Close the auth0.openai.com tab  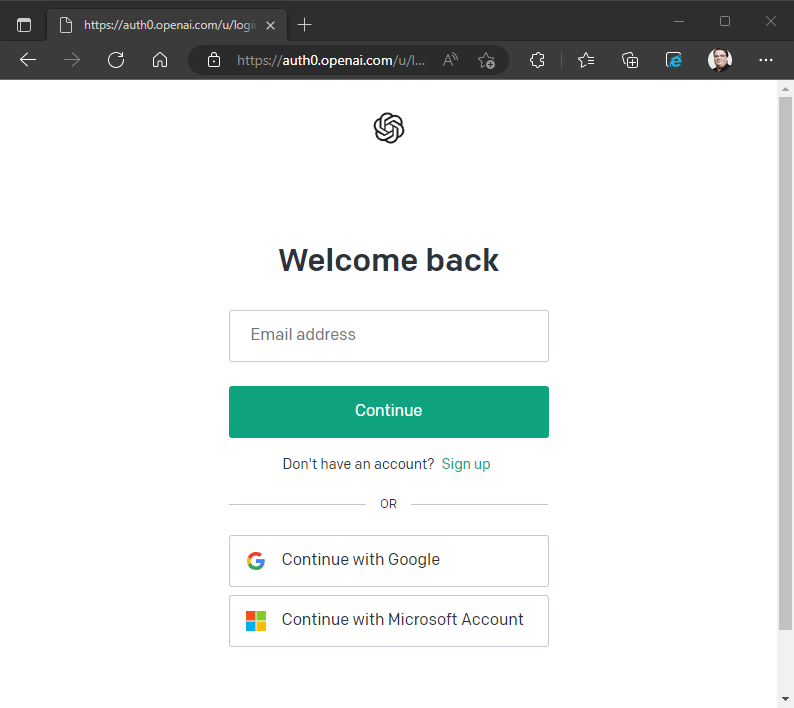click(270, 25)
